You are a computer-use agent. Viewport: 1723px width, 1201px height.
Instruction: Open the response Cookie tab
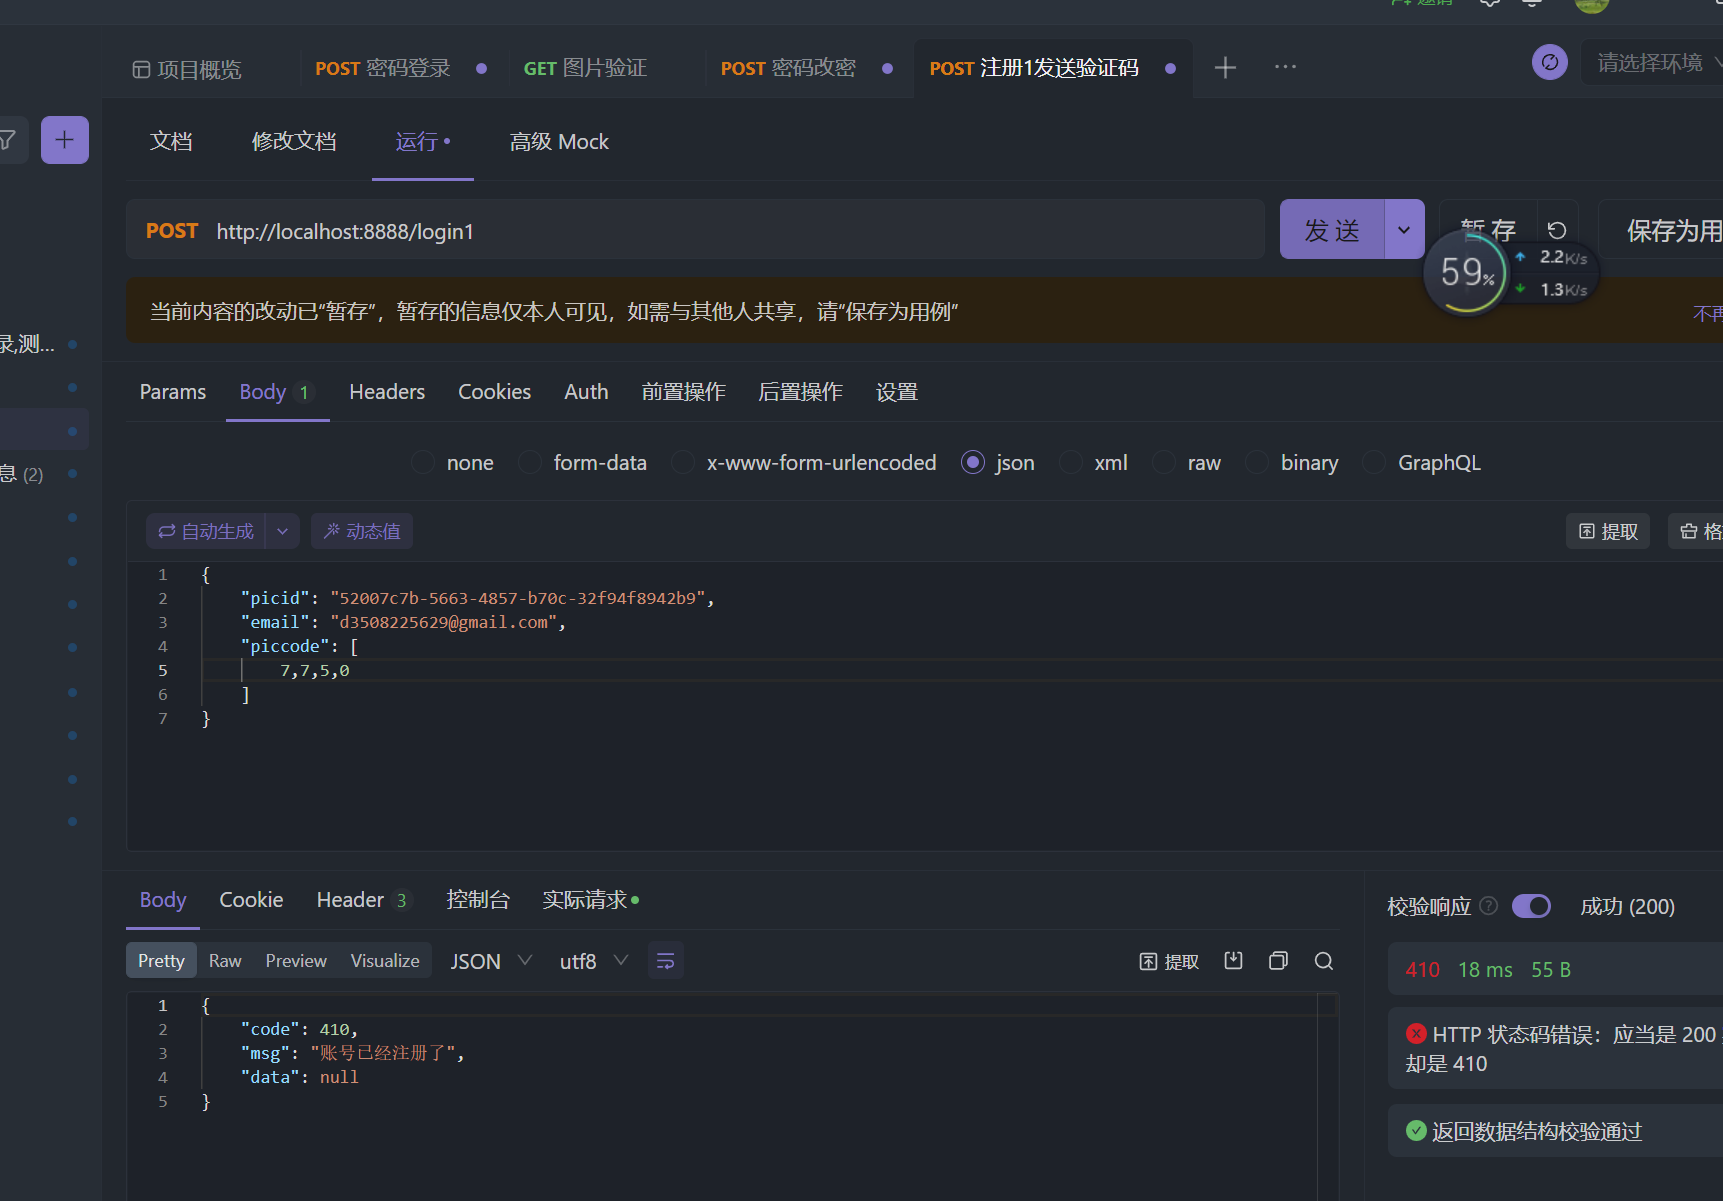(251, 900)
